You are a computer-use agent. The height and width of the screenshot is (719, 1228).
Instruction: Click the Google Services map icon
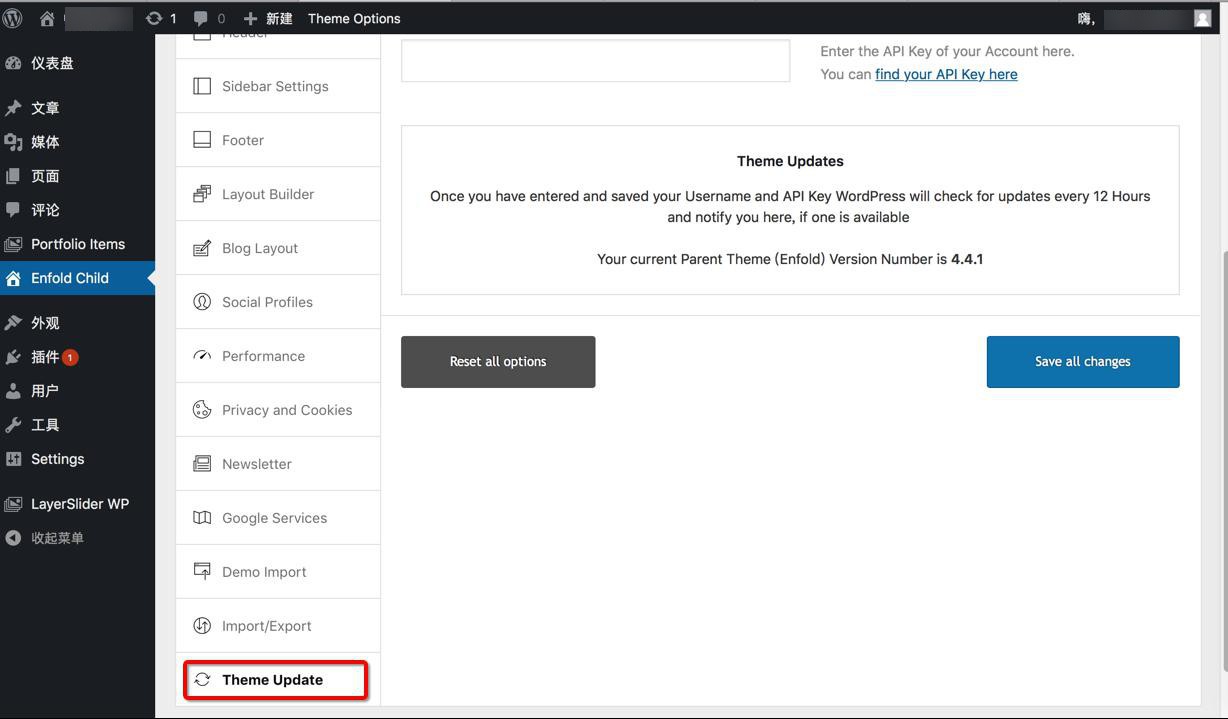coord(202,518)
